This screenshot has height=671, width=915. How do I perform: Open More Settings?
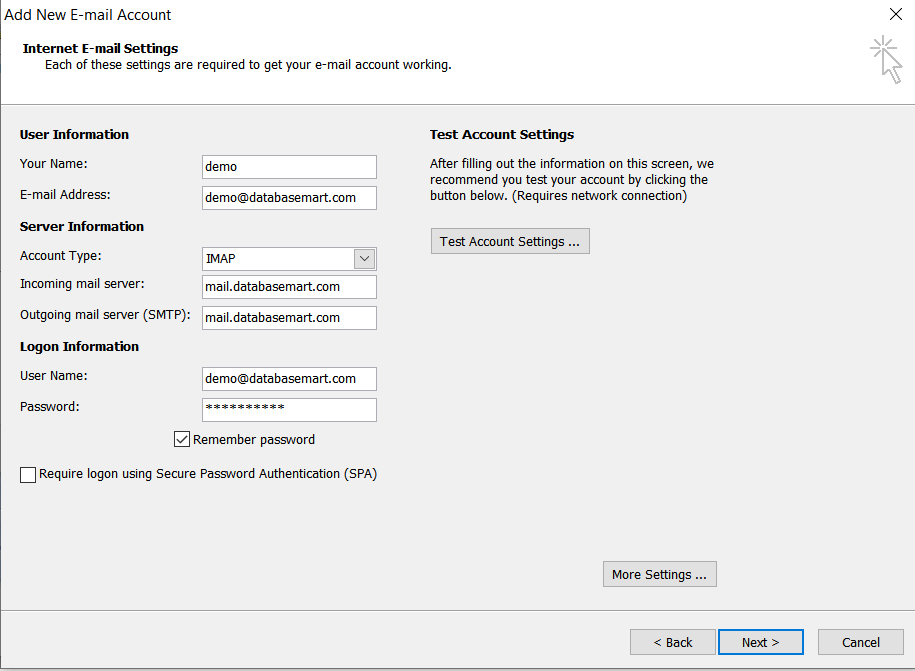pyautogui.click(x=659, y=573)
